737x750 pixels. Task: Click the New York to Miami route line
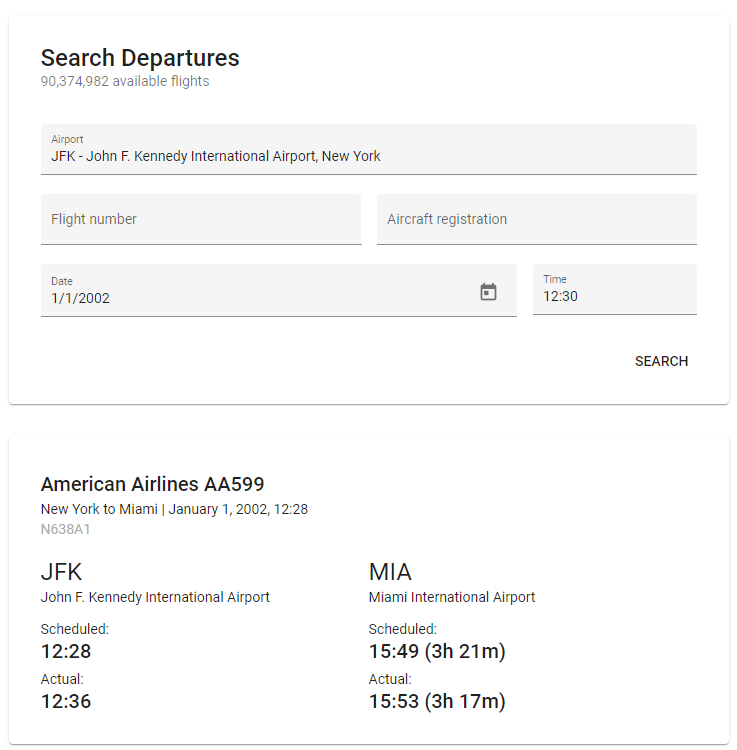coord(174,509)
